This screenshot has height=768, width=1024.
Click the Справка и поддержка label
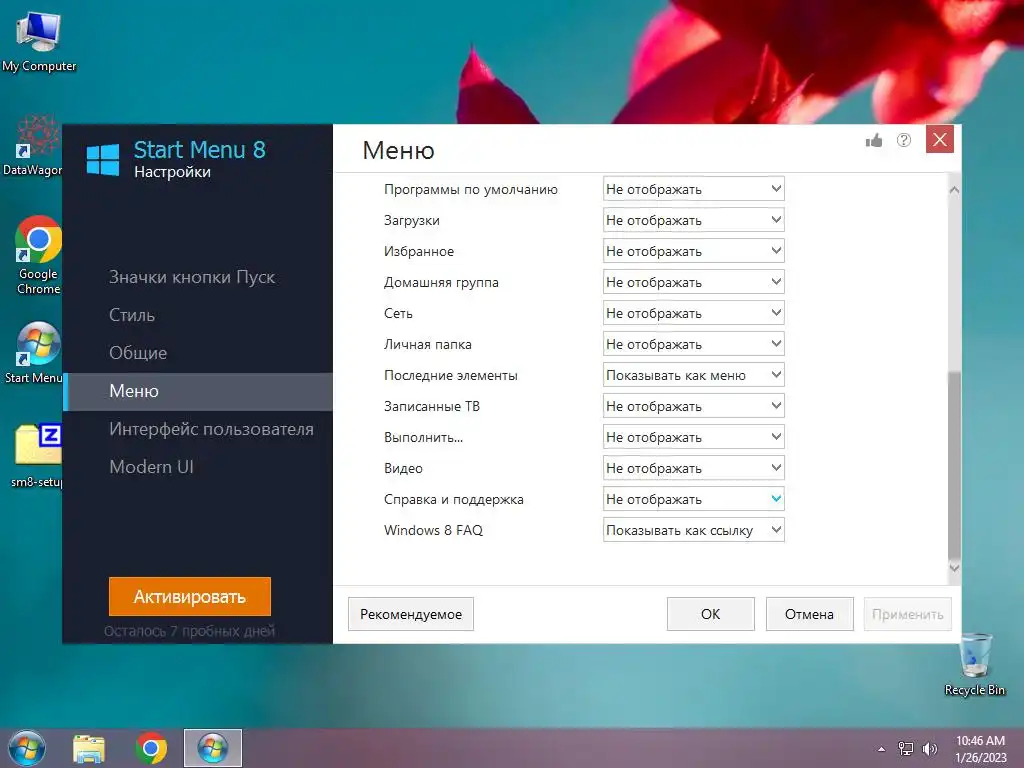[x=454, y=500]
